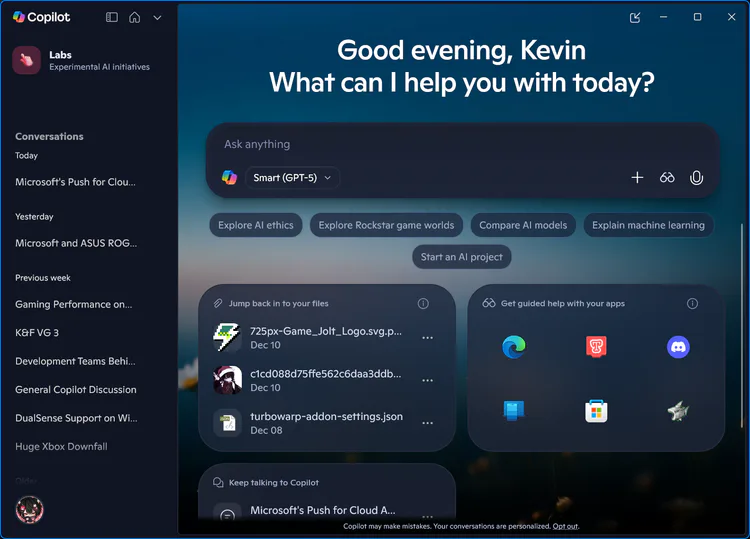750x539 pixels.
Task: Open Gaming Performance on... conversation
Action: coord(74,305)
